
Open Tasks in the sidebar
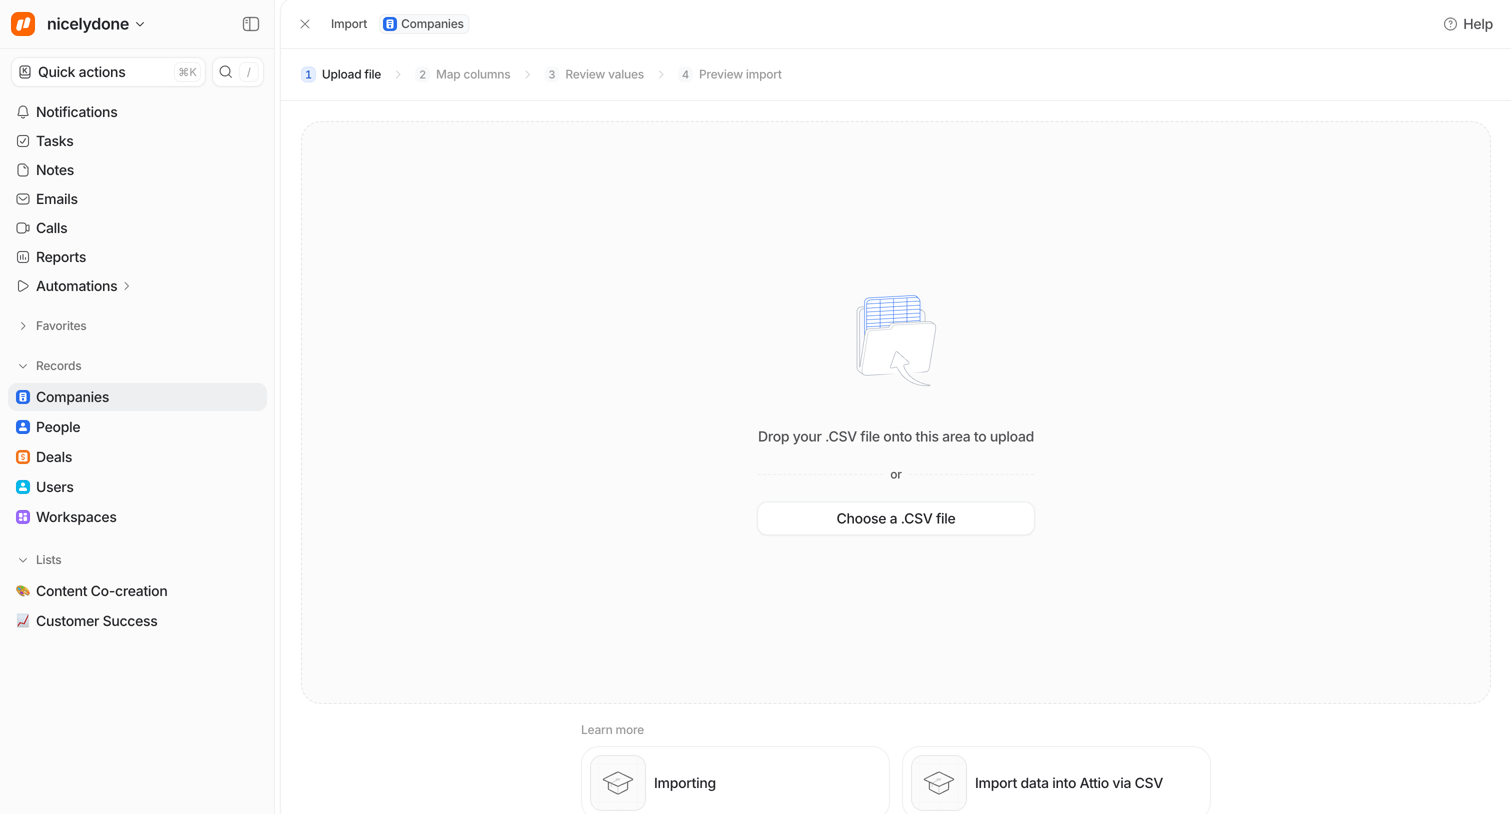coord(54,141)
